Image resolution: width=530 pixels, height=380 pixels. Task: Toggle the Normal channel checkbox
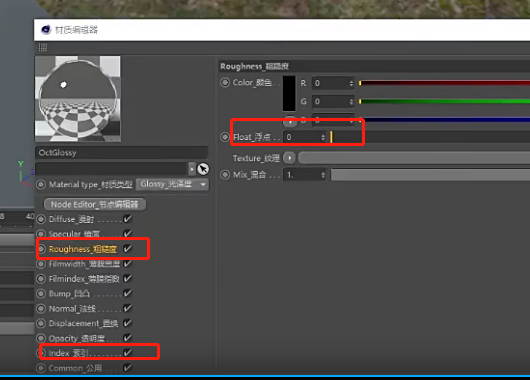click(127, 308)
